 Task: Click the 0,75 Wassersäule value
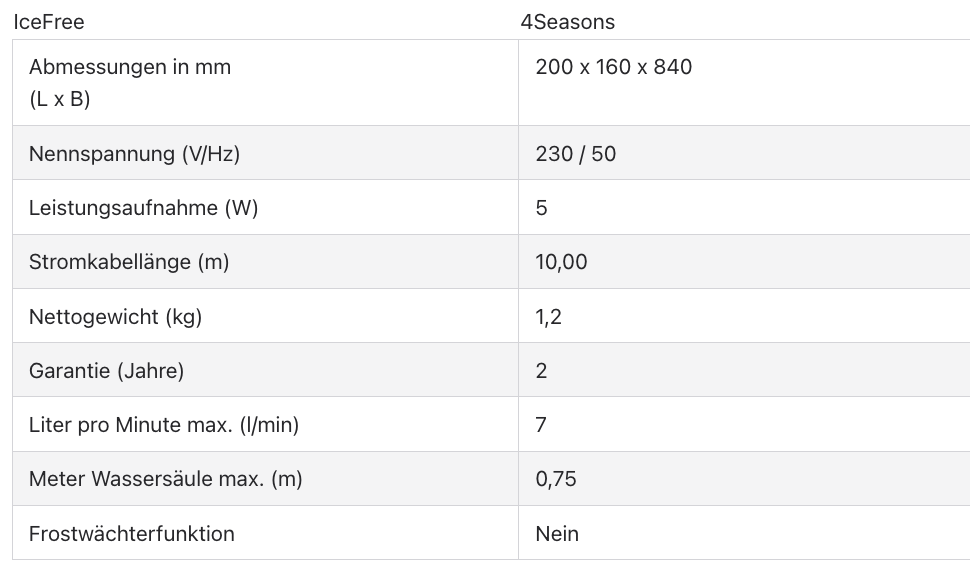556,479
